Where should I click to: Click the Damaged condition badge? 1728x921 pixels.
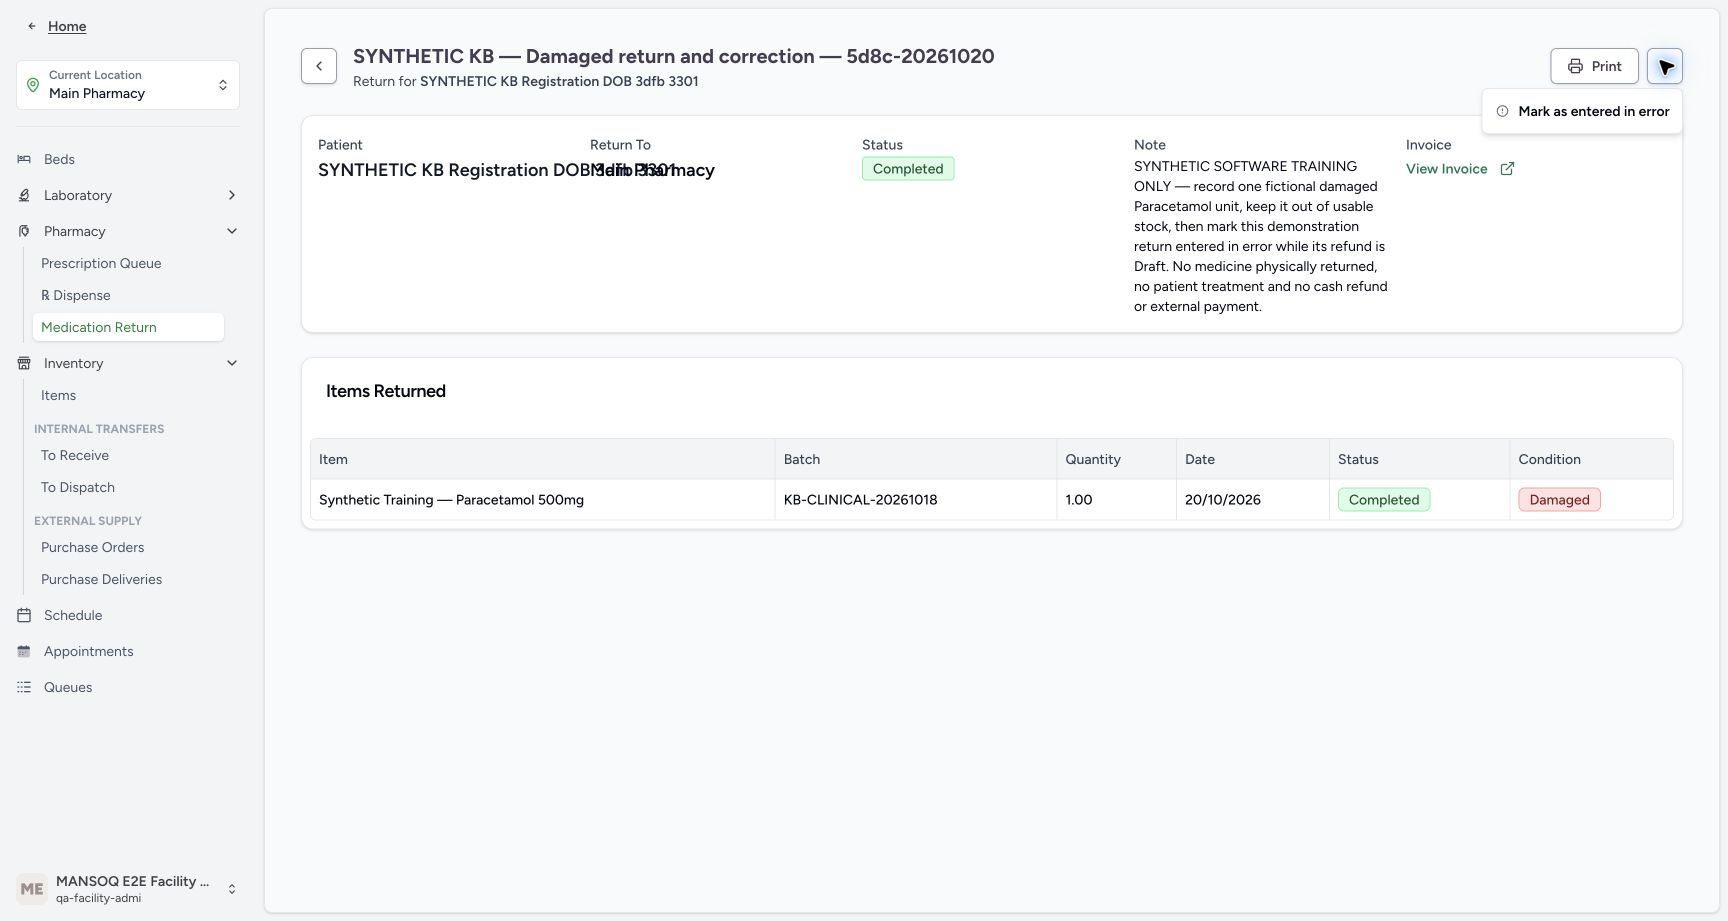(1559, 500)
